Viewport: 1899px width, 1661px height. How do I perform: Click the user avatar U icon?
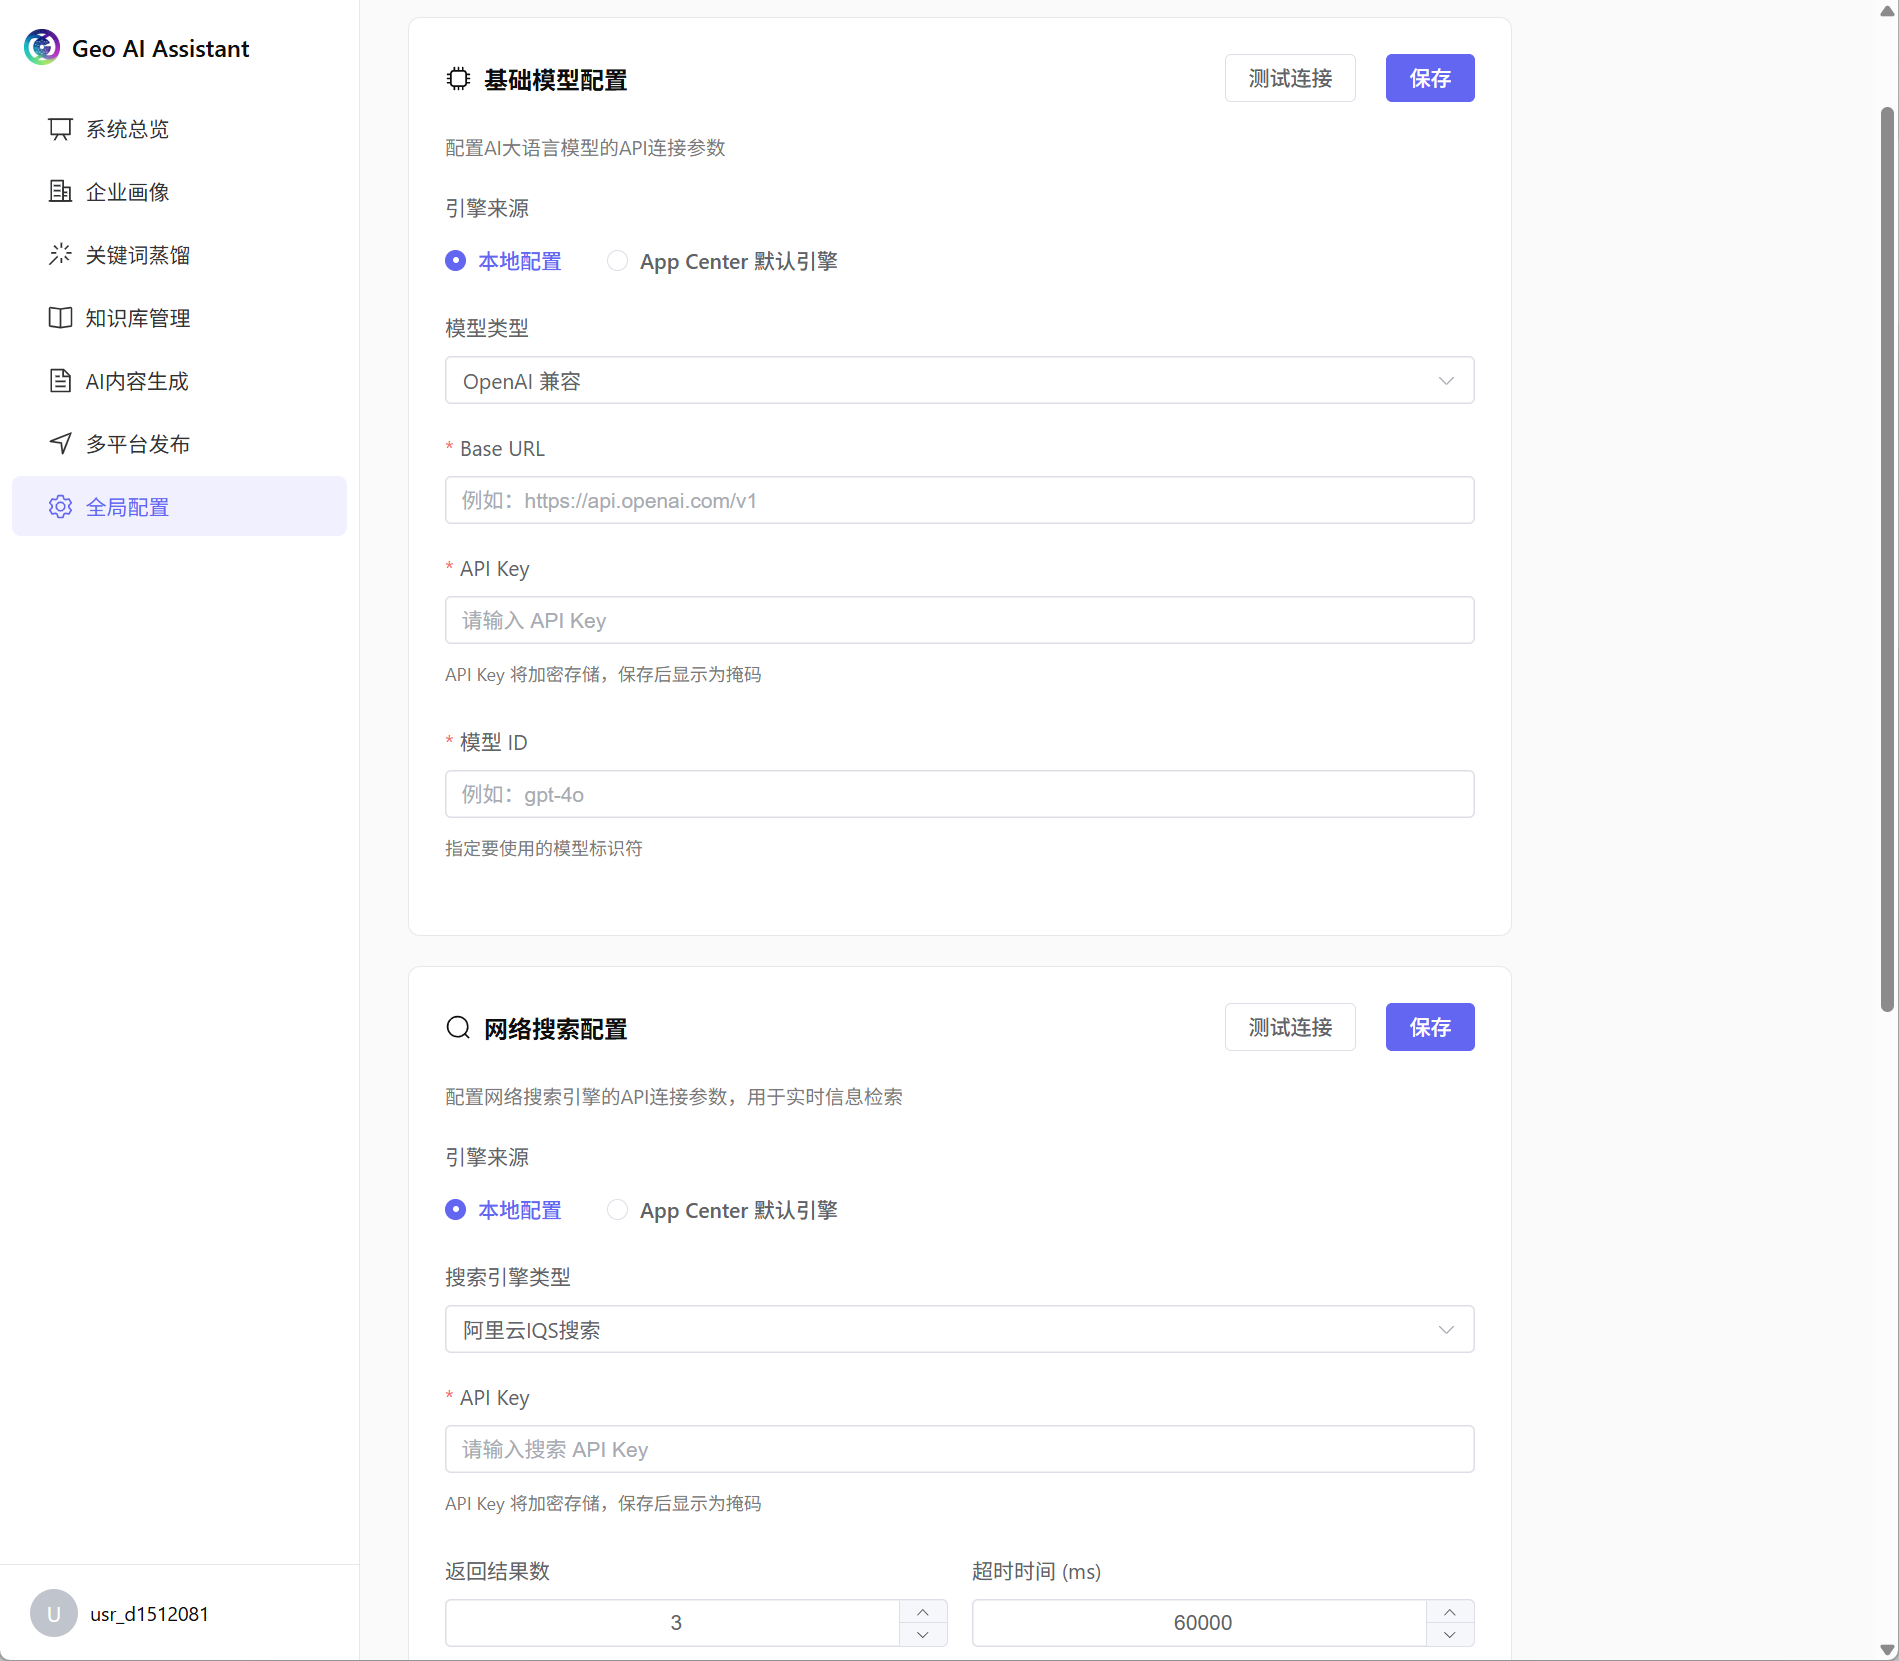[x=54, y=1613]
